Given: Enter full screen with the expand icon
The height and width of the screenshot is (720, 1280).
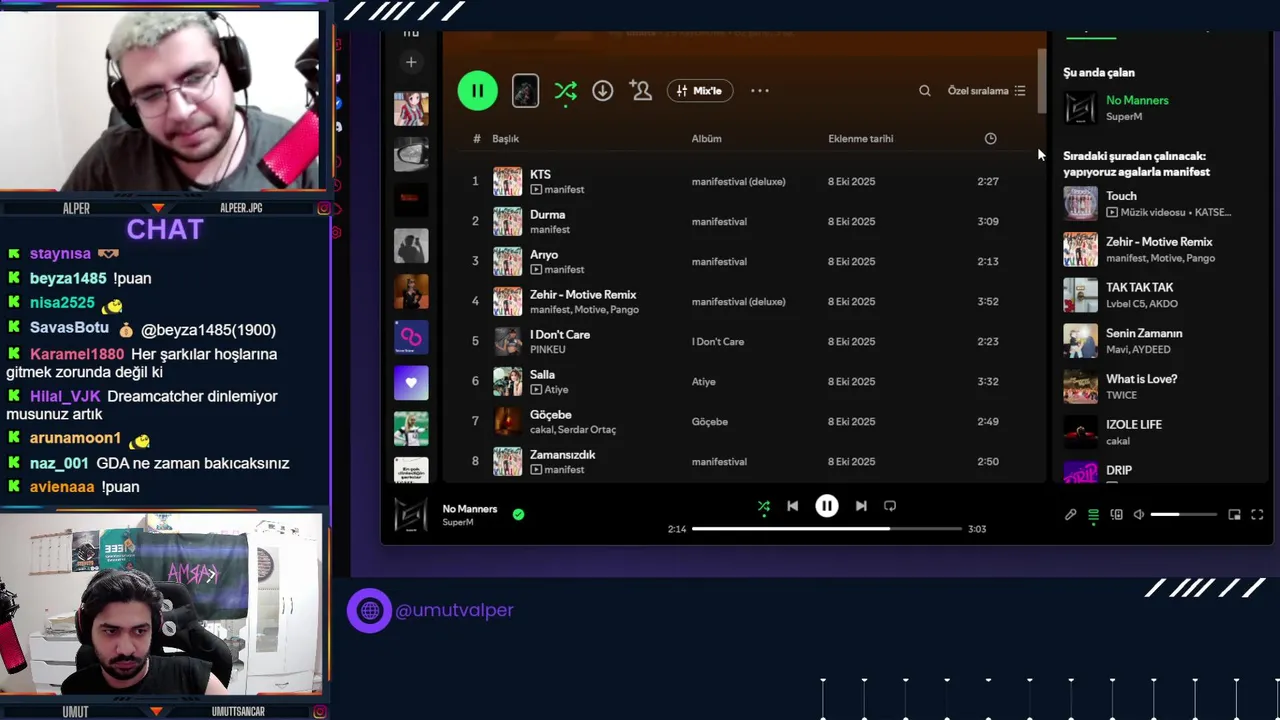Looking at the screenshot, I should (1257, 515).
